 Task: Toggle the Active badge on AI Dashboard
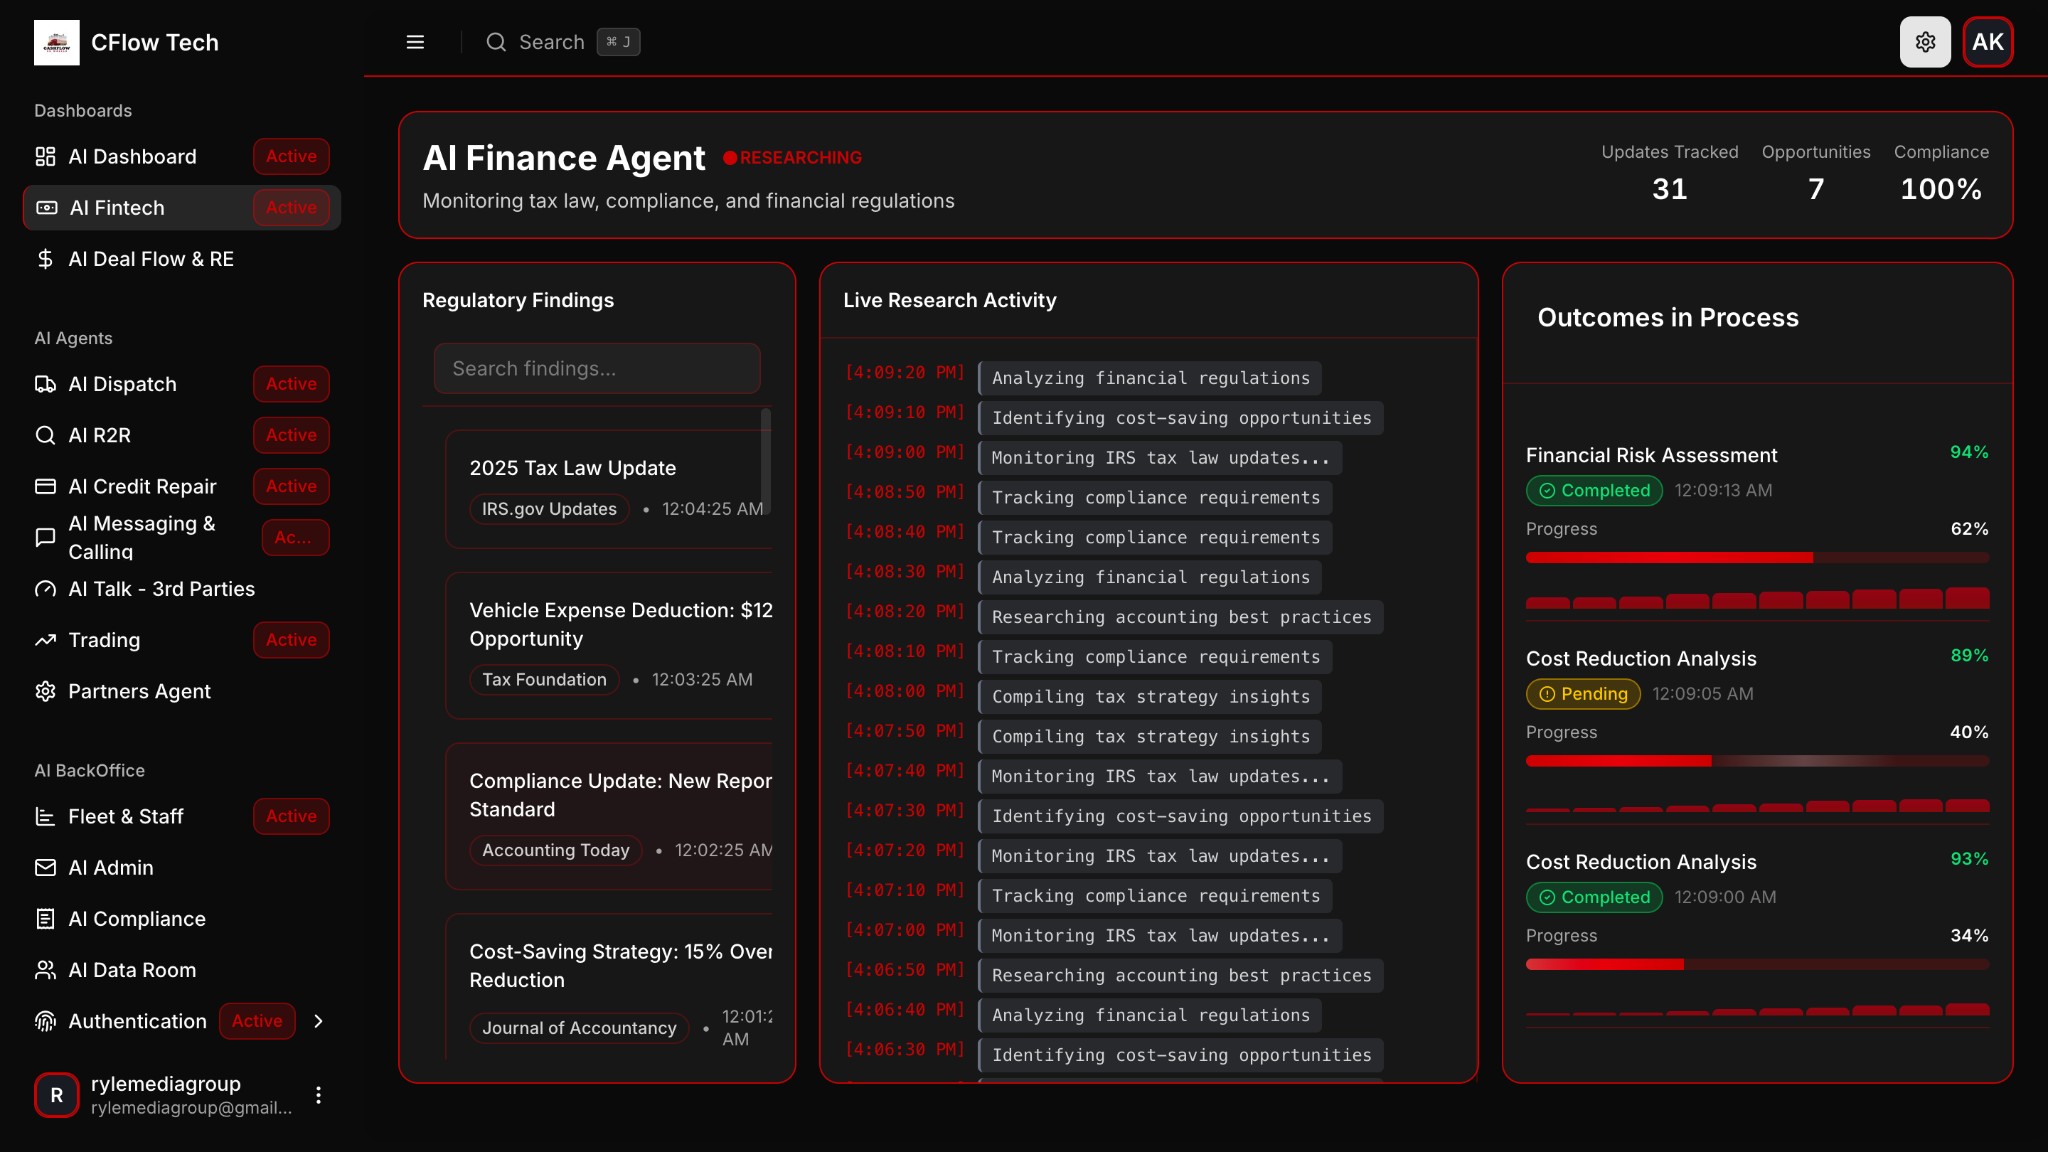pyautogui.click(x=290, y=156)
